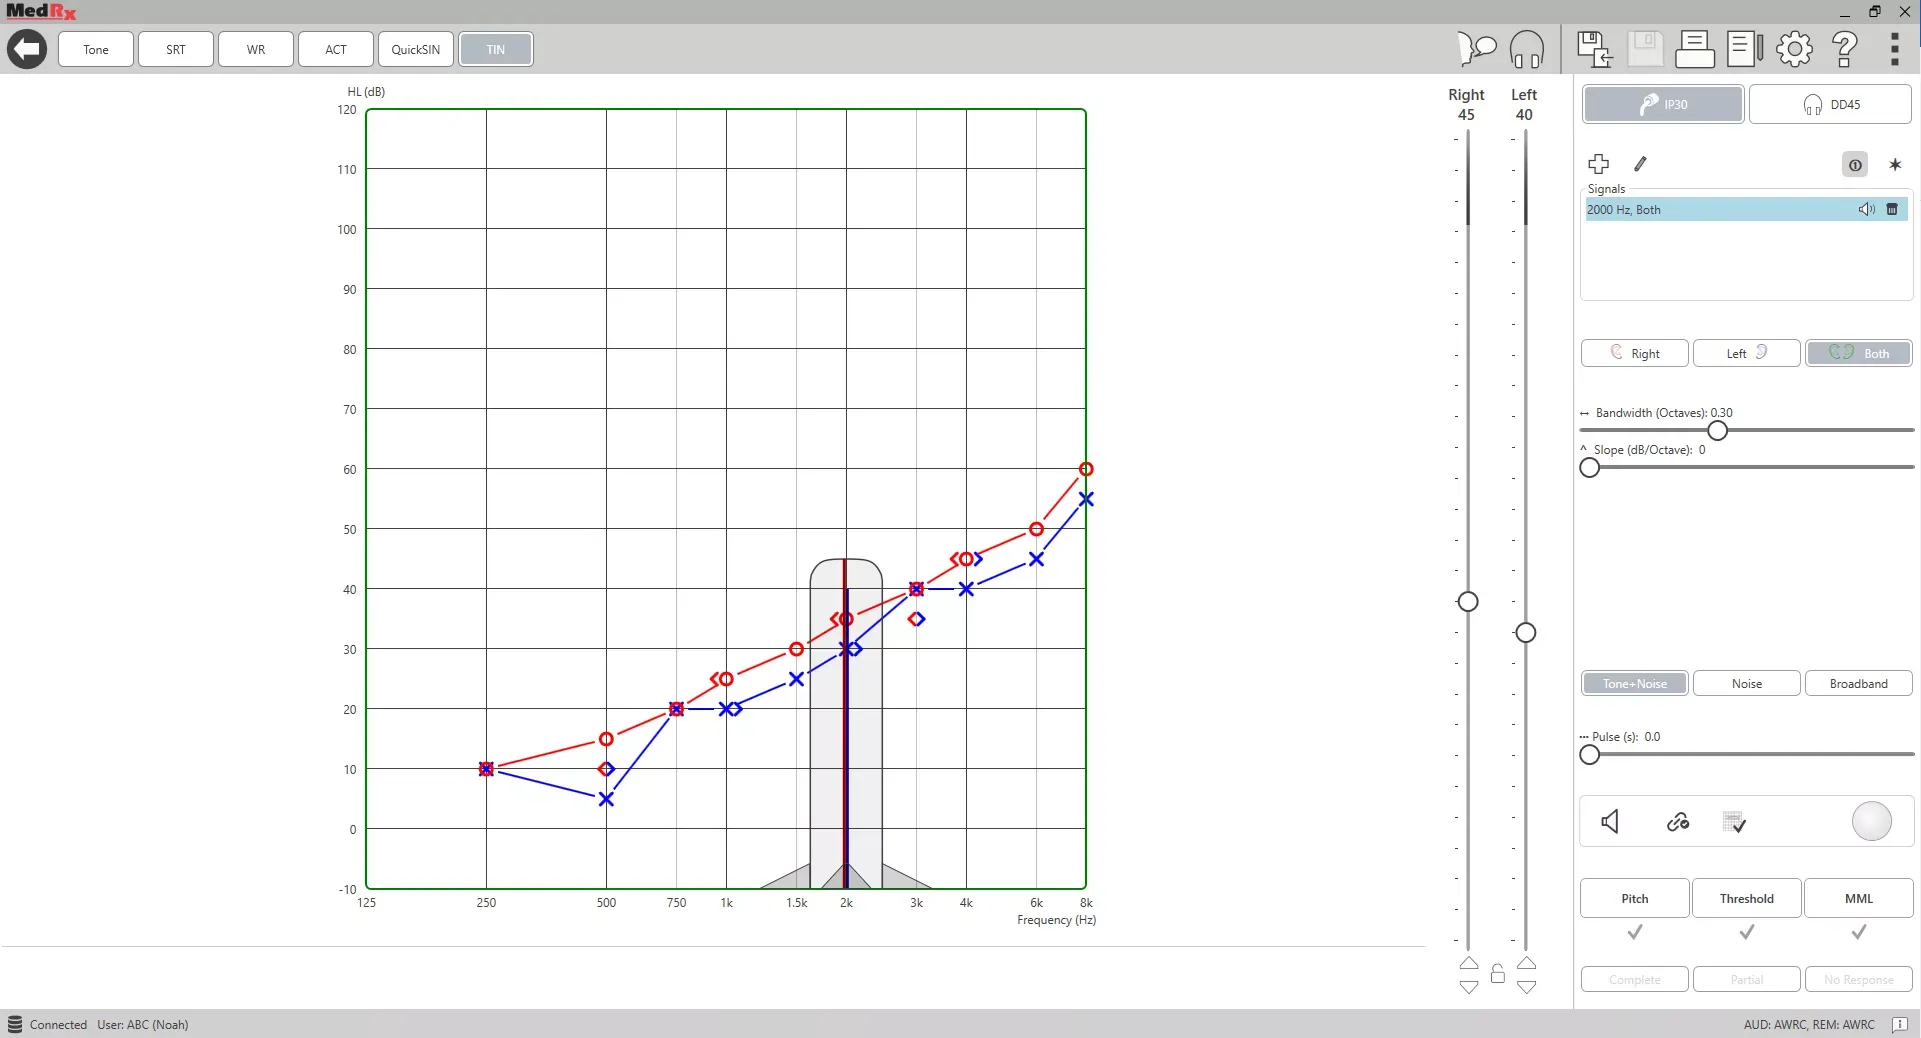Delete the 2000 Hz Both signal
Viewport: 1921px width, 1038px height.
pos(1892,209)
